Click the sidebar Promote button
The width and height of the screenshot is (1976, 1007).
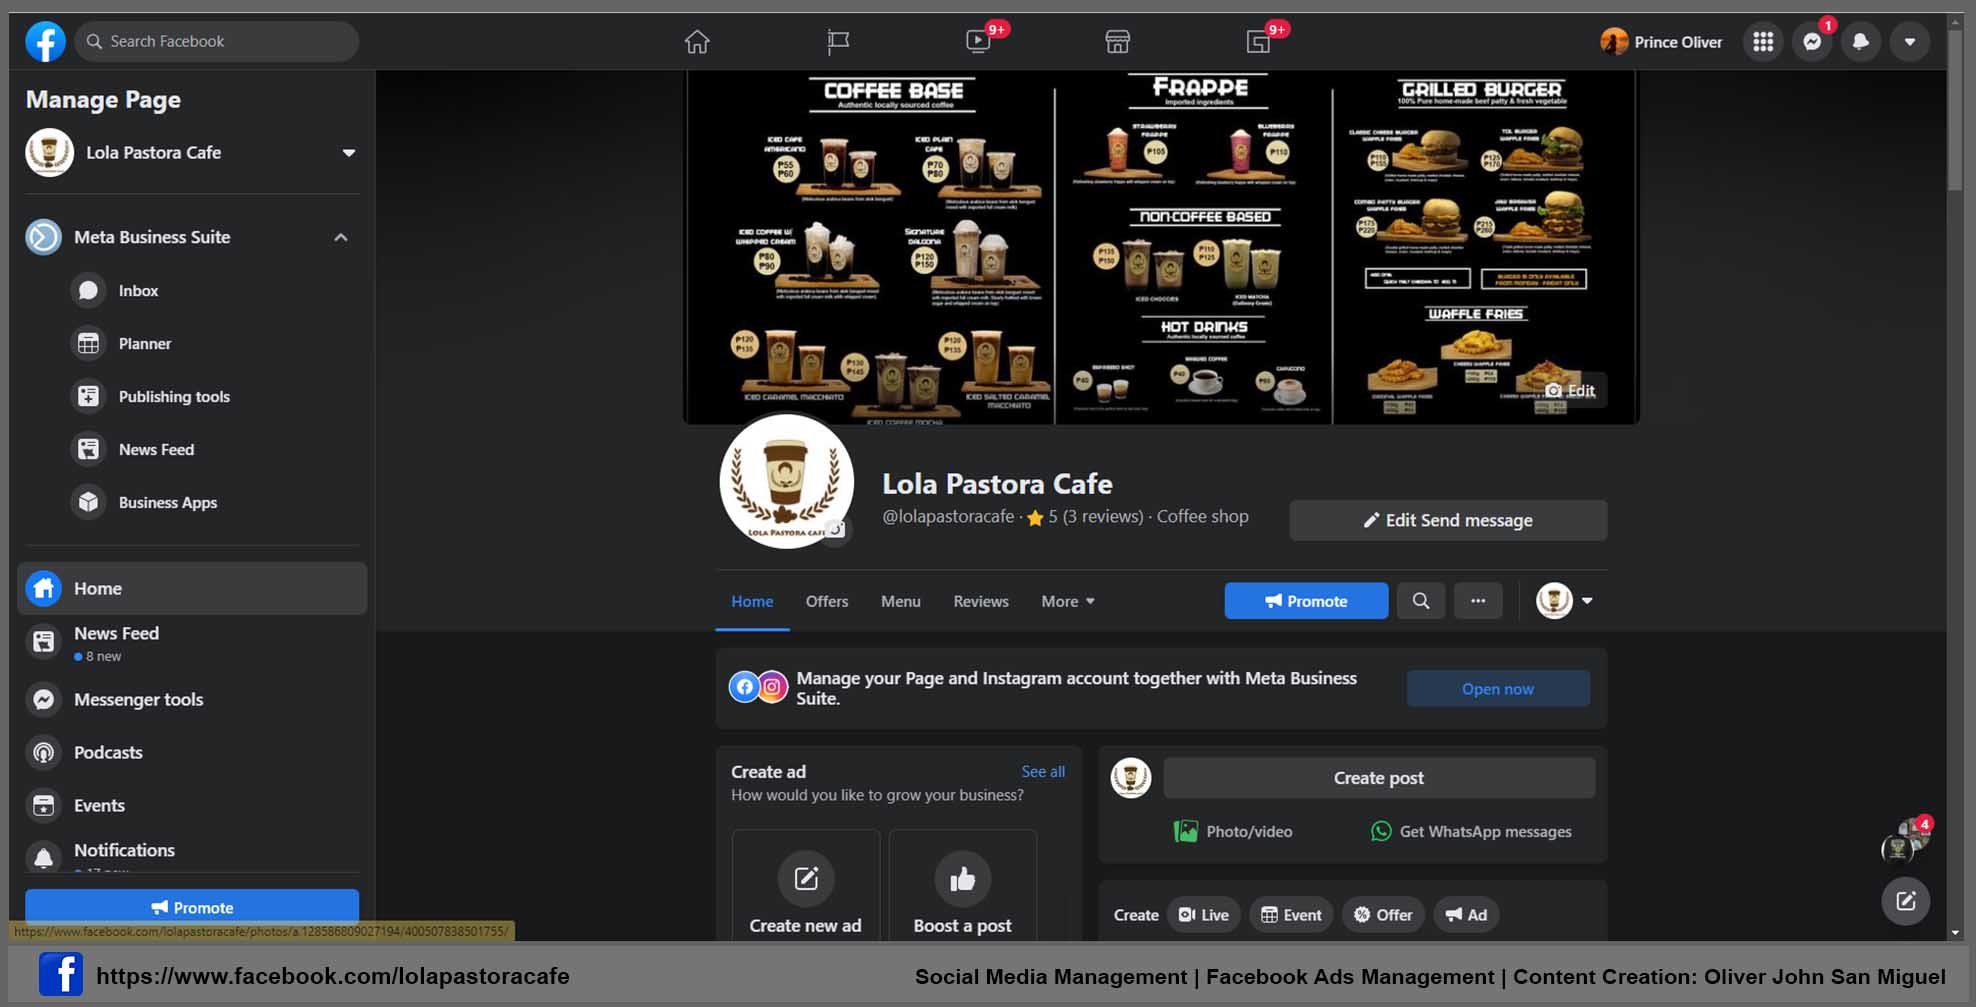(x=192, y=908)
